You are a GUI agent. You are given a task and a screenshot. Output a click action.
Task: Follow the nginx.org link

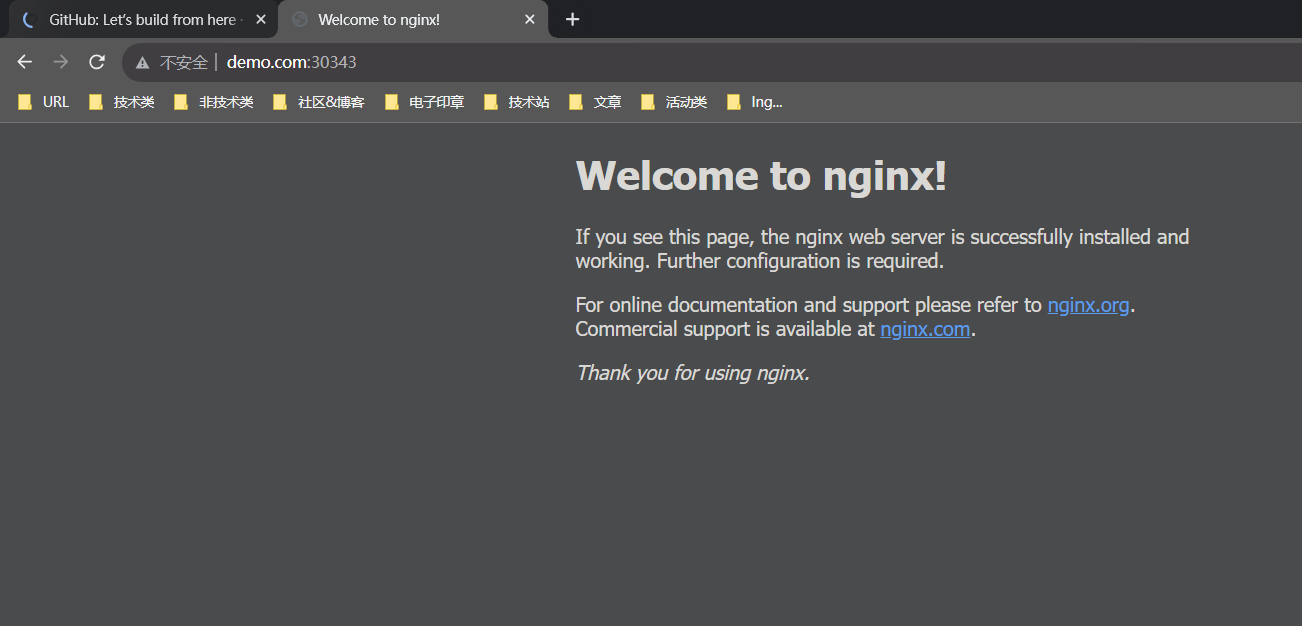(1088, 305)
